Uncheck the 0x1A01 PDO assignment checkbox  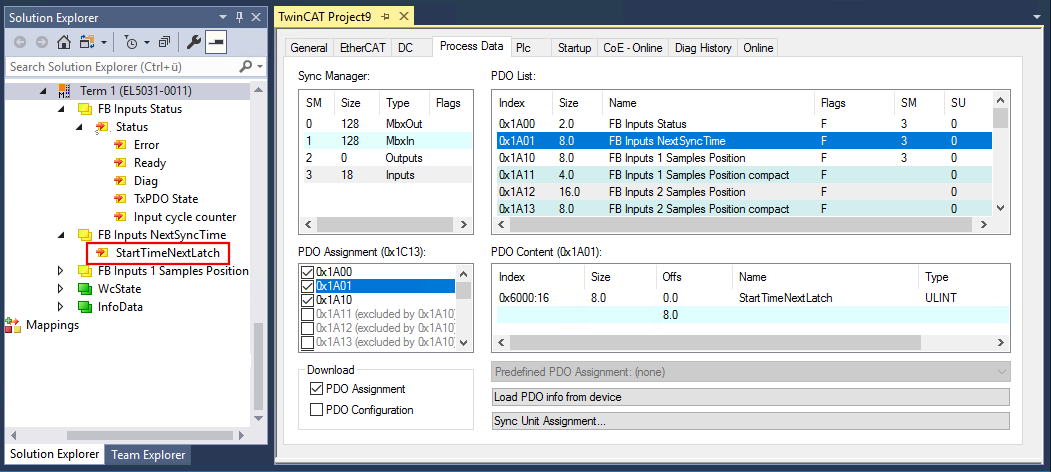[x=308, y=286]
